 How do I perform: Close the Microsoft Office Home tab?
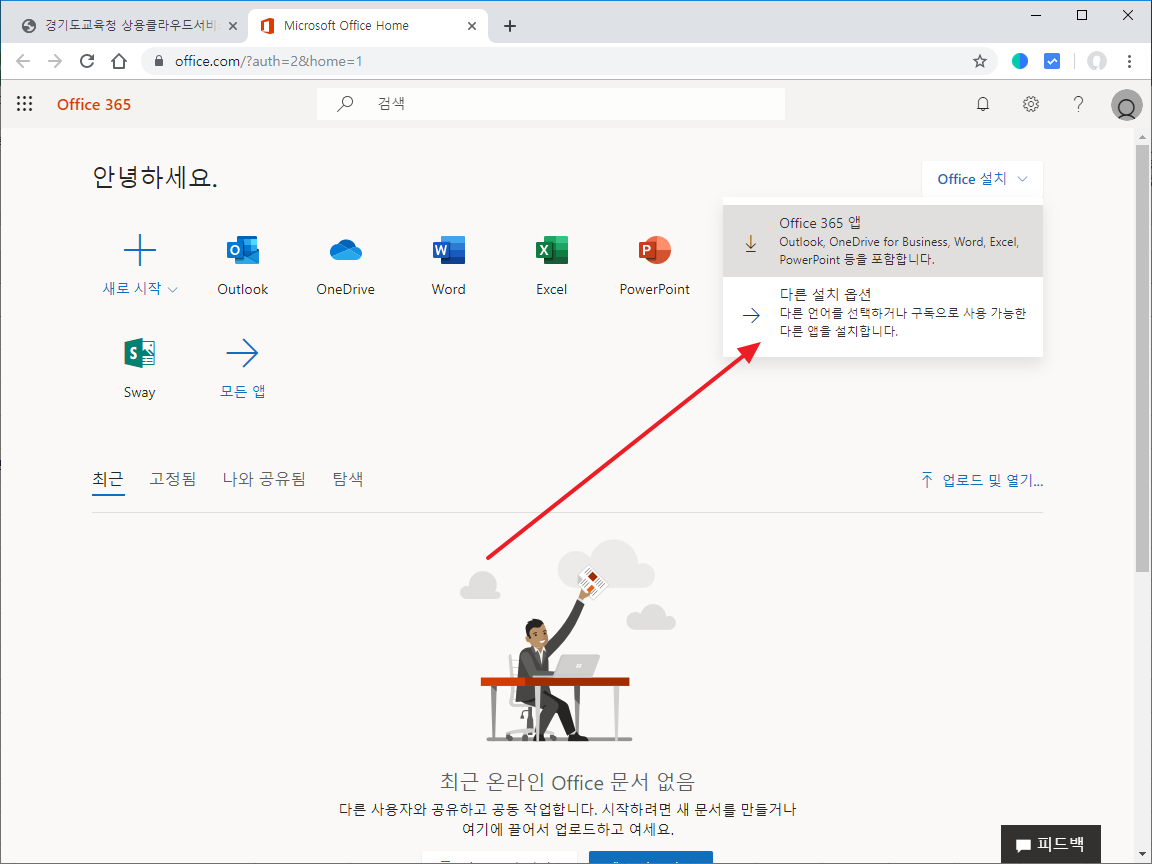point(472,26)
